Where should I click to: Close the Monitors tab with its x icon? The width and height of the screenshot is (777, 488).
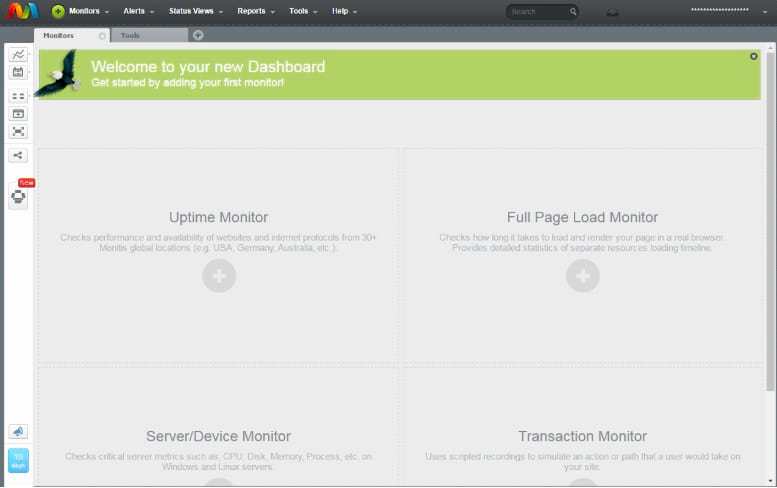pos(102,36)
